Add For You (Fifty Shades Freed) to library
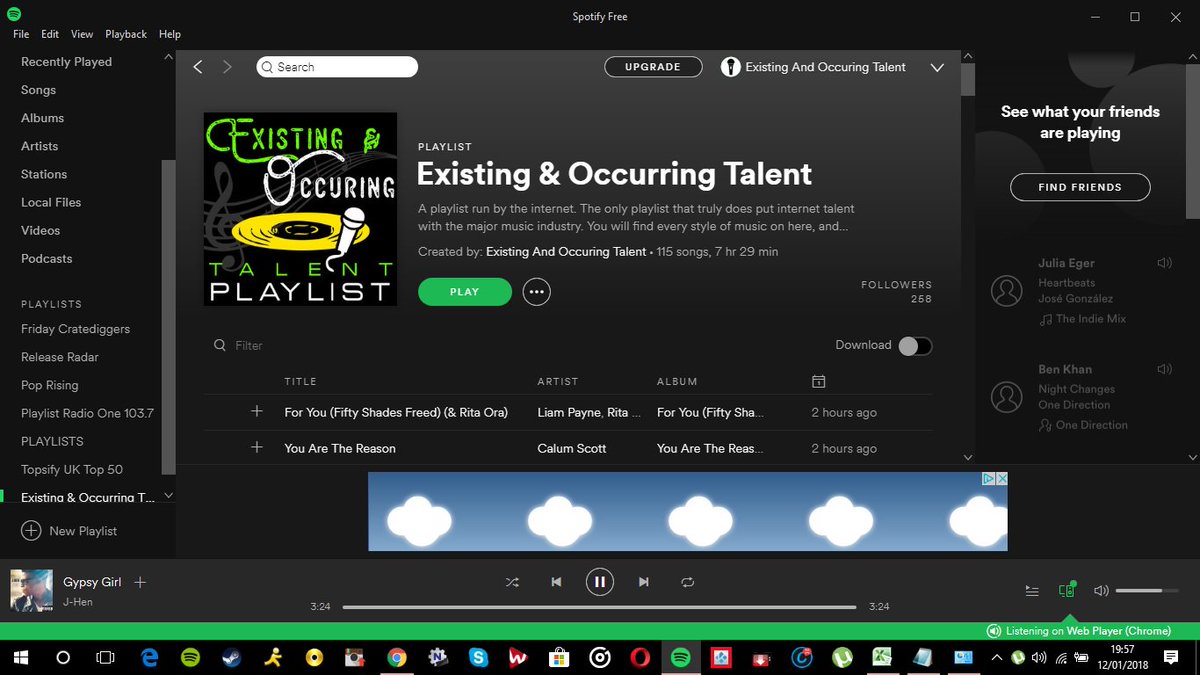Screen dimensions: 1200x675 click(x=257, y=412)
